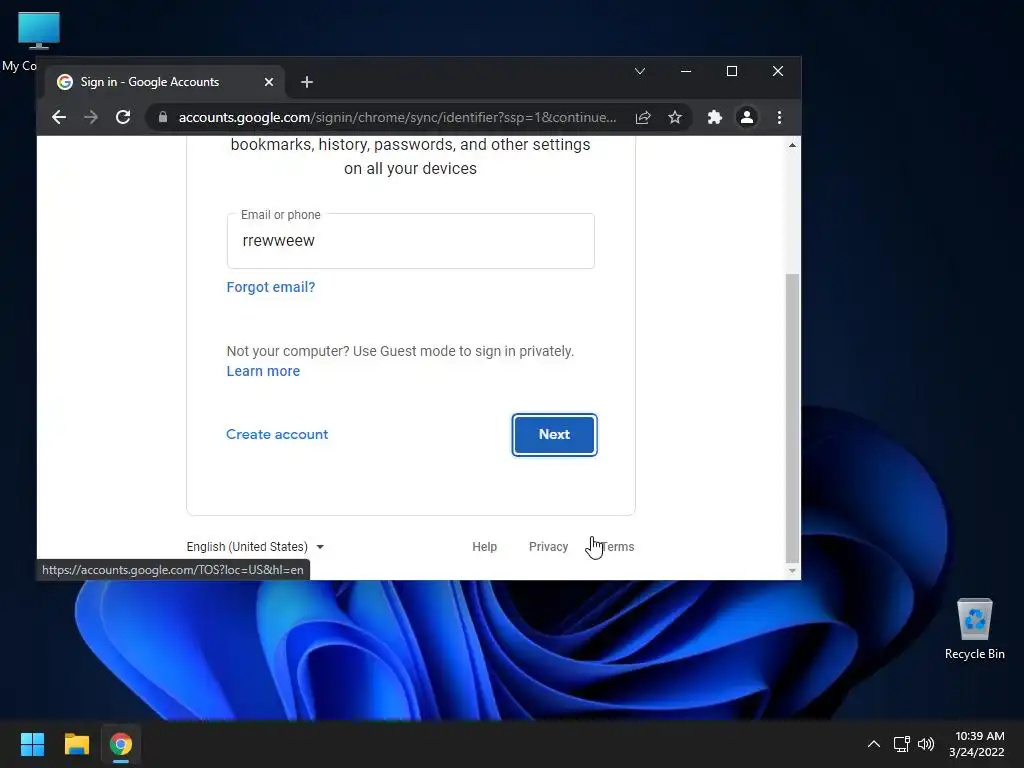Open the Privacy footer link
Image resolution: width=1024 pixels, height=768 pixels.
click(x=549, y=547)
